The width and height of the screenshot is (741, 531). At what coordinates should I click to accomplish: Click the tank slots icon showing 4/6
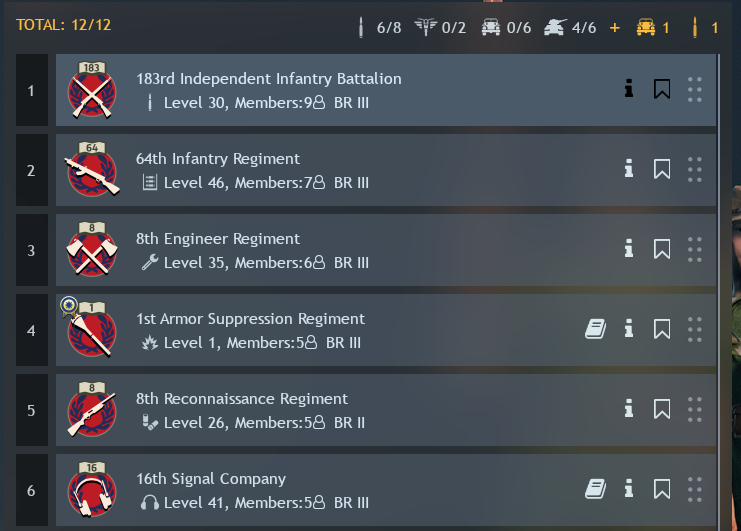pos(555,27)
